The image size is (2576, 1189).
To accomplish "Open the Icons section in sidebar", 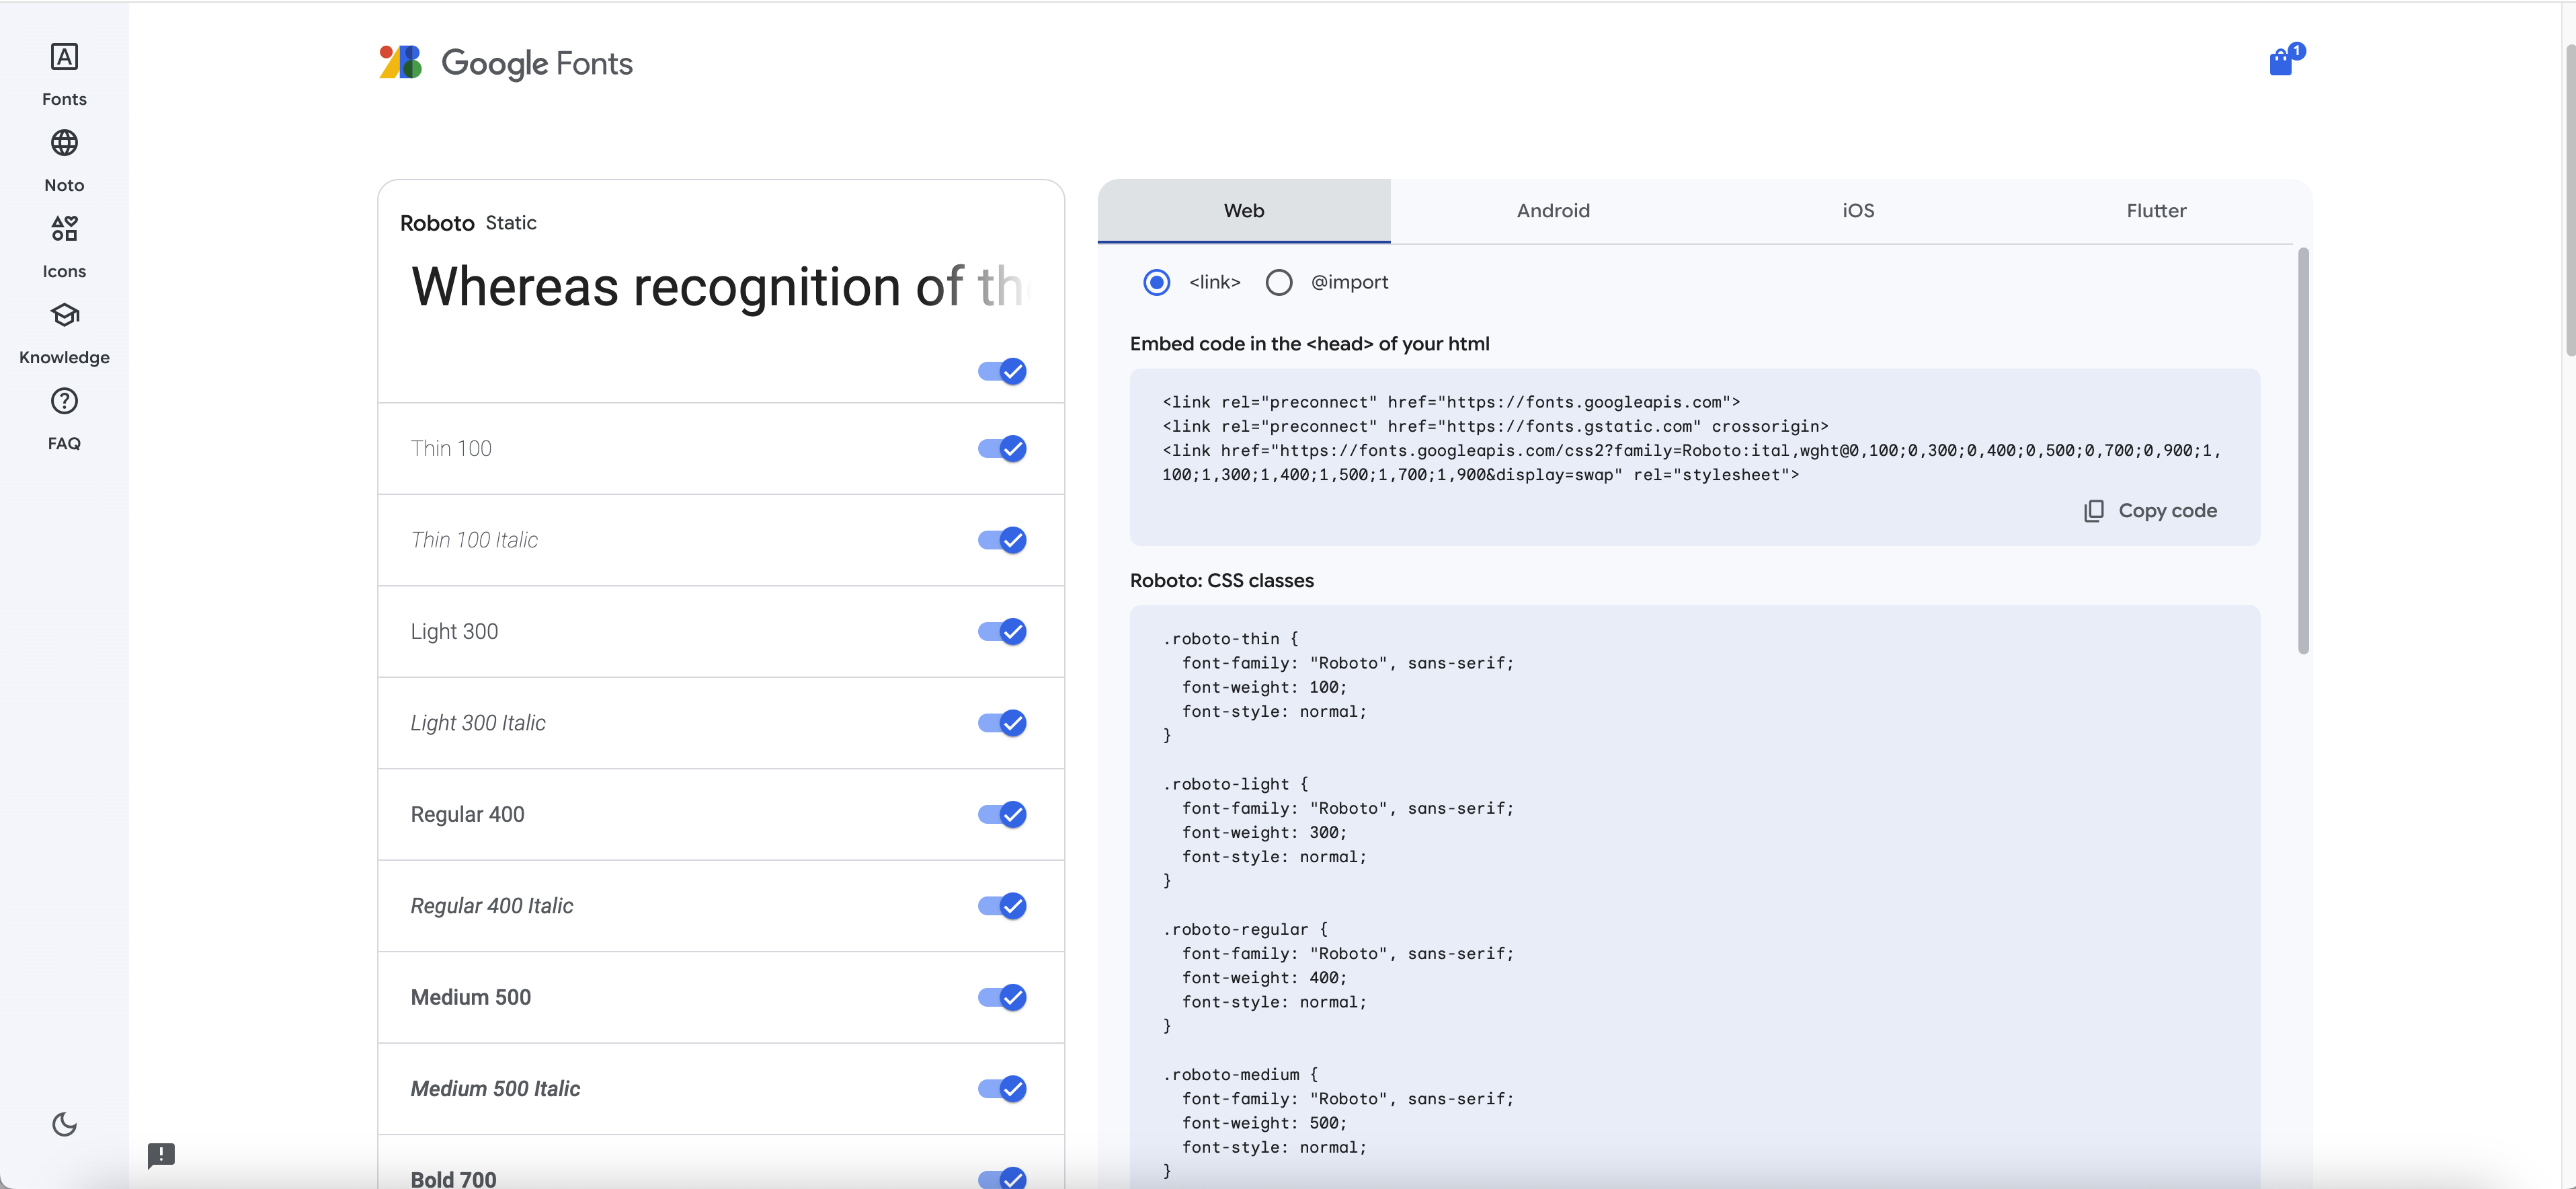I will coord(64,247).
